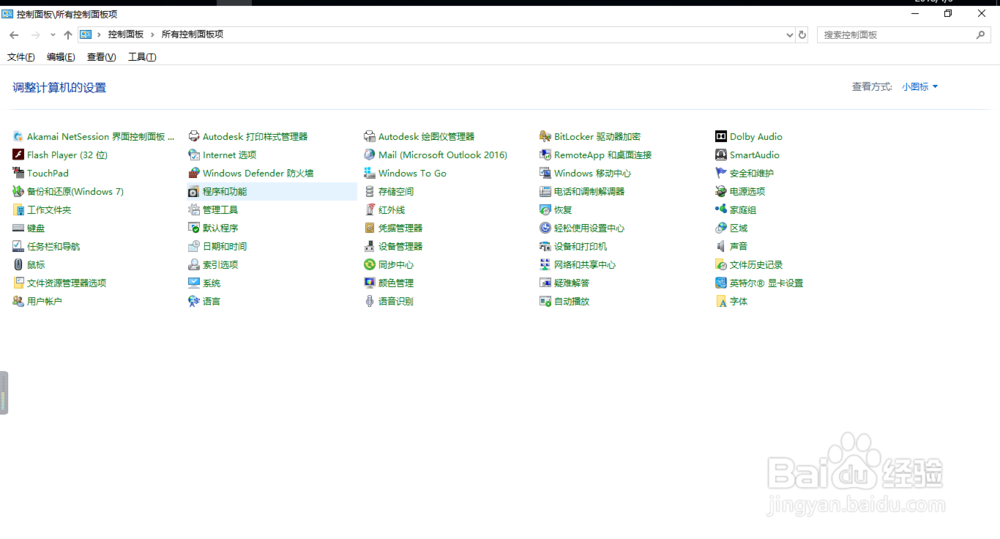
Task: Go back with the back arrow
Action: (x=14, y=35)
